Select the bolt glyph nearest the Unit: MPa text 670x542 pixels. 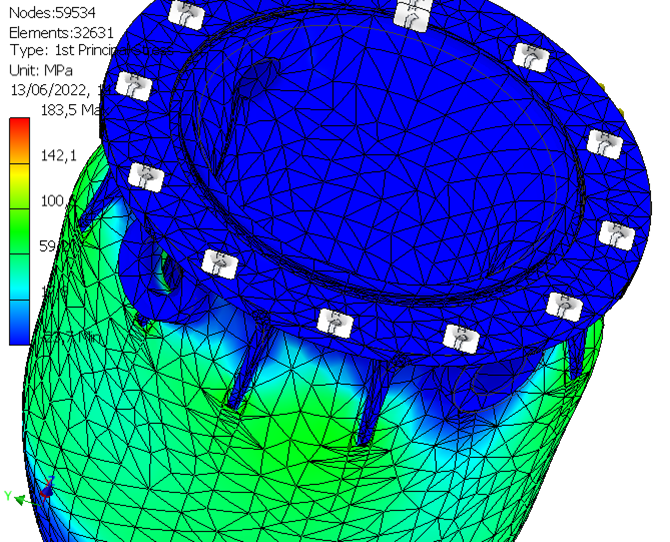130,84
